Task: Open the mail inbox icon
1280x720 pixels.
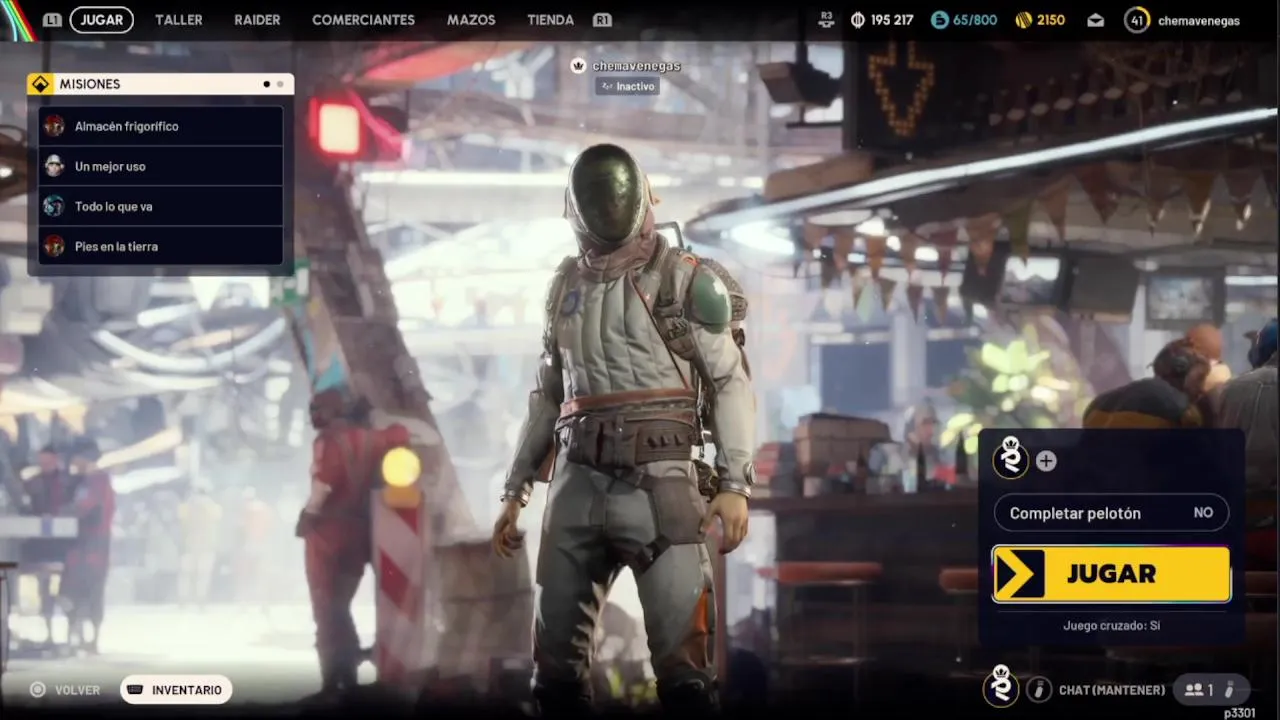Action: pos(1096,20)
